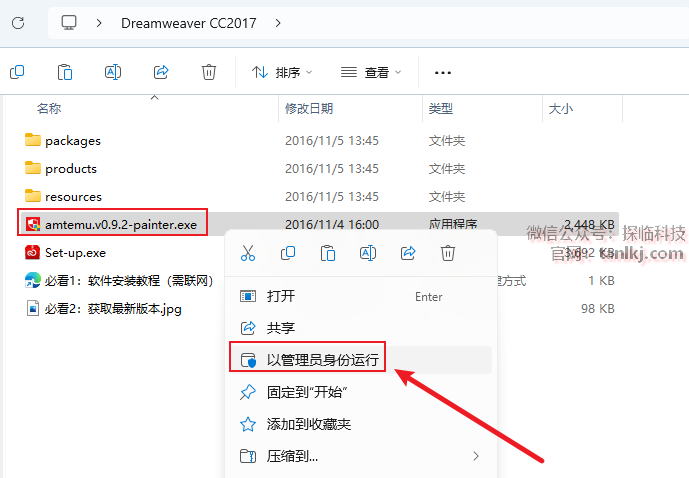Expand the 压缩到 submenu arrow

[x=476, y=456]
